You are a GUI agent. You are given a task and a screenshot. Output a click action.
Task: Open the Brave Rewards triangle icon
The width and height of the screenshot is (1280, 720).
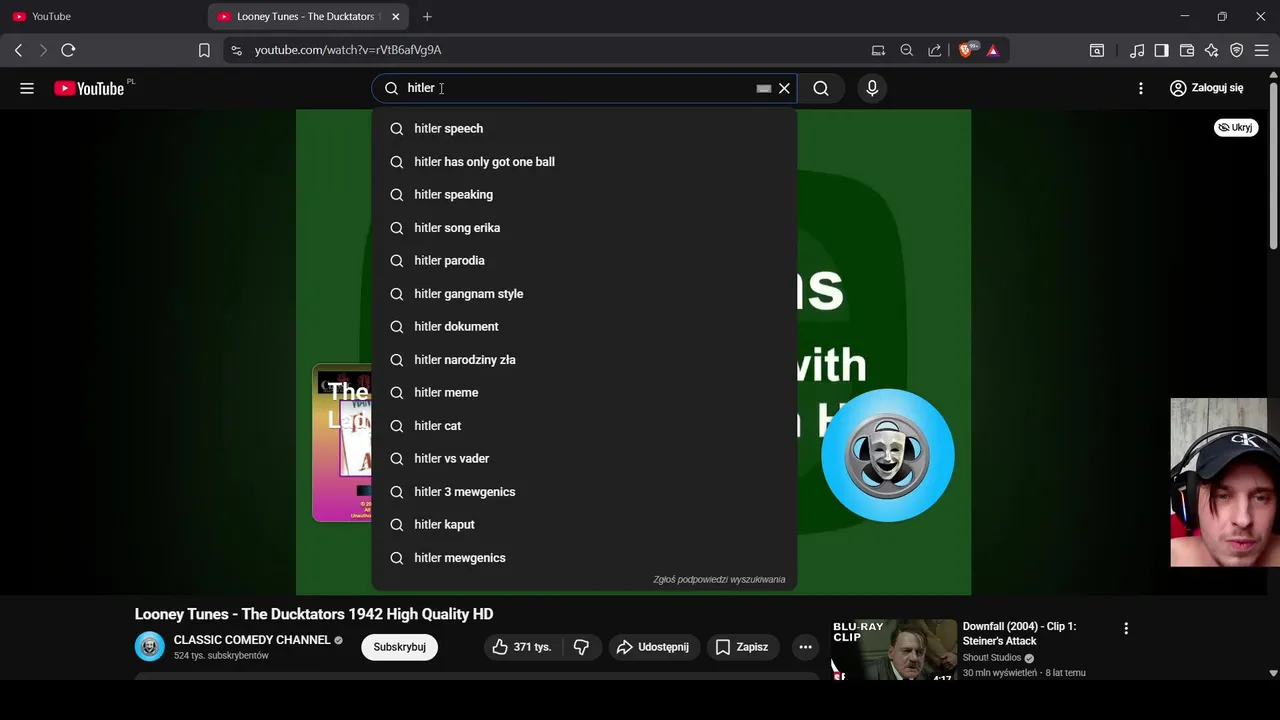click(993, 50)
